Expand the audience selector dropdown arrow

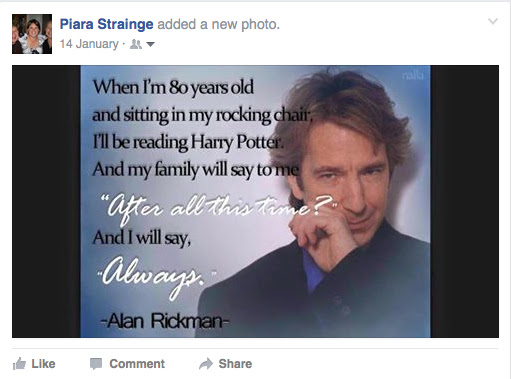point(151,44)
